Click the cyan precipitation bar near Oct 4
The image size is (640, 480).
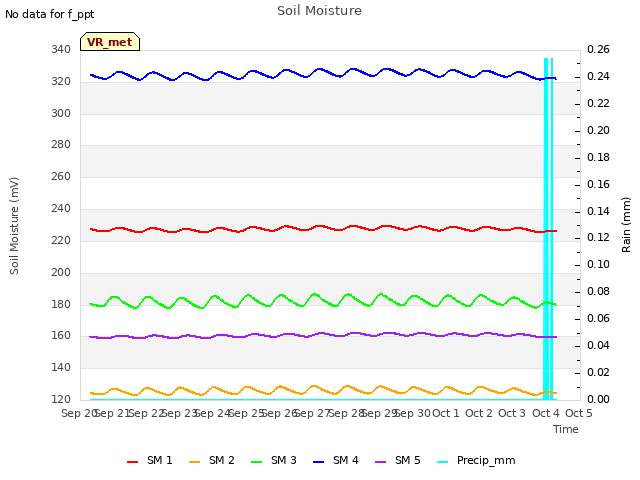click(546, 229)
